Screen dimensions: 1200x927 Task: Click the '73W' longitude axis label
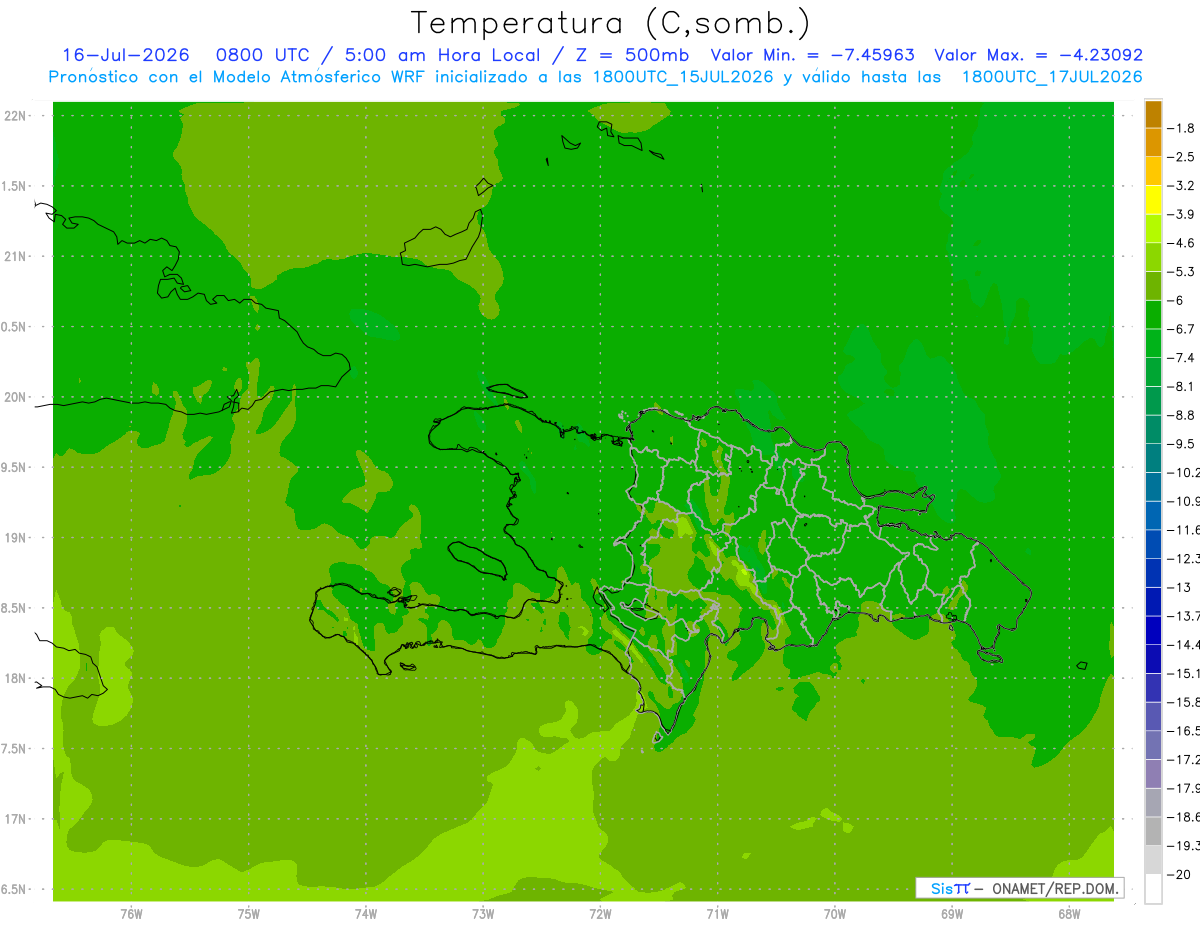coord(483,914)
